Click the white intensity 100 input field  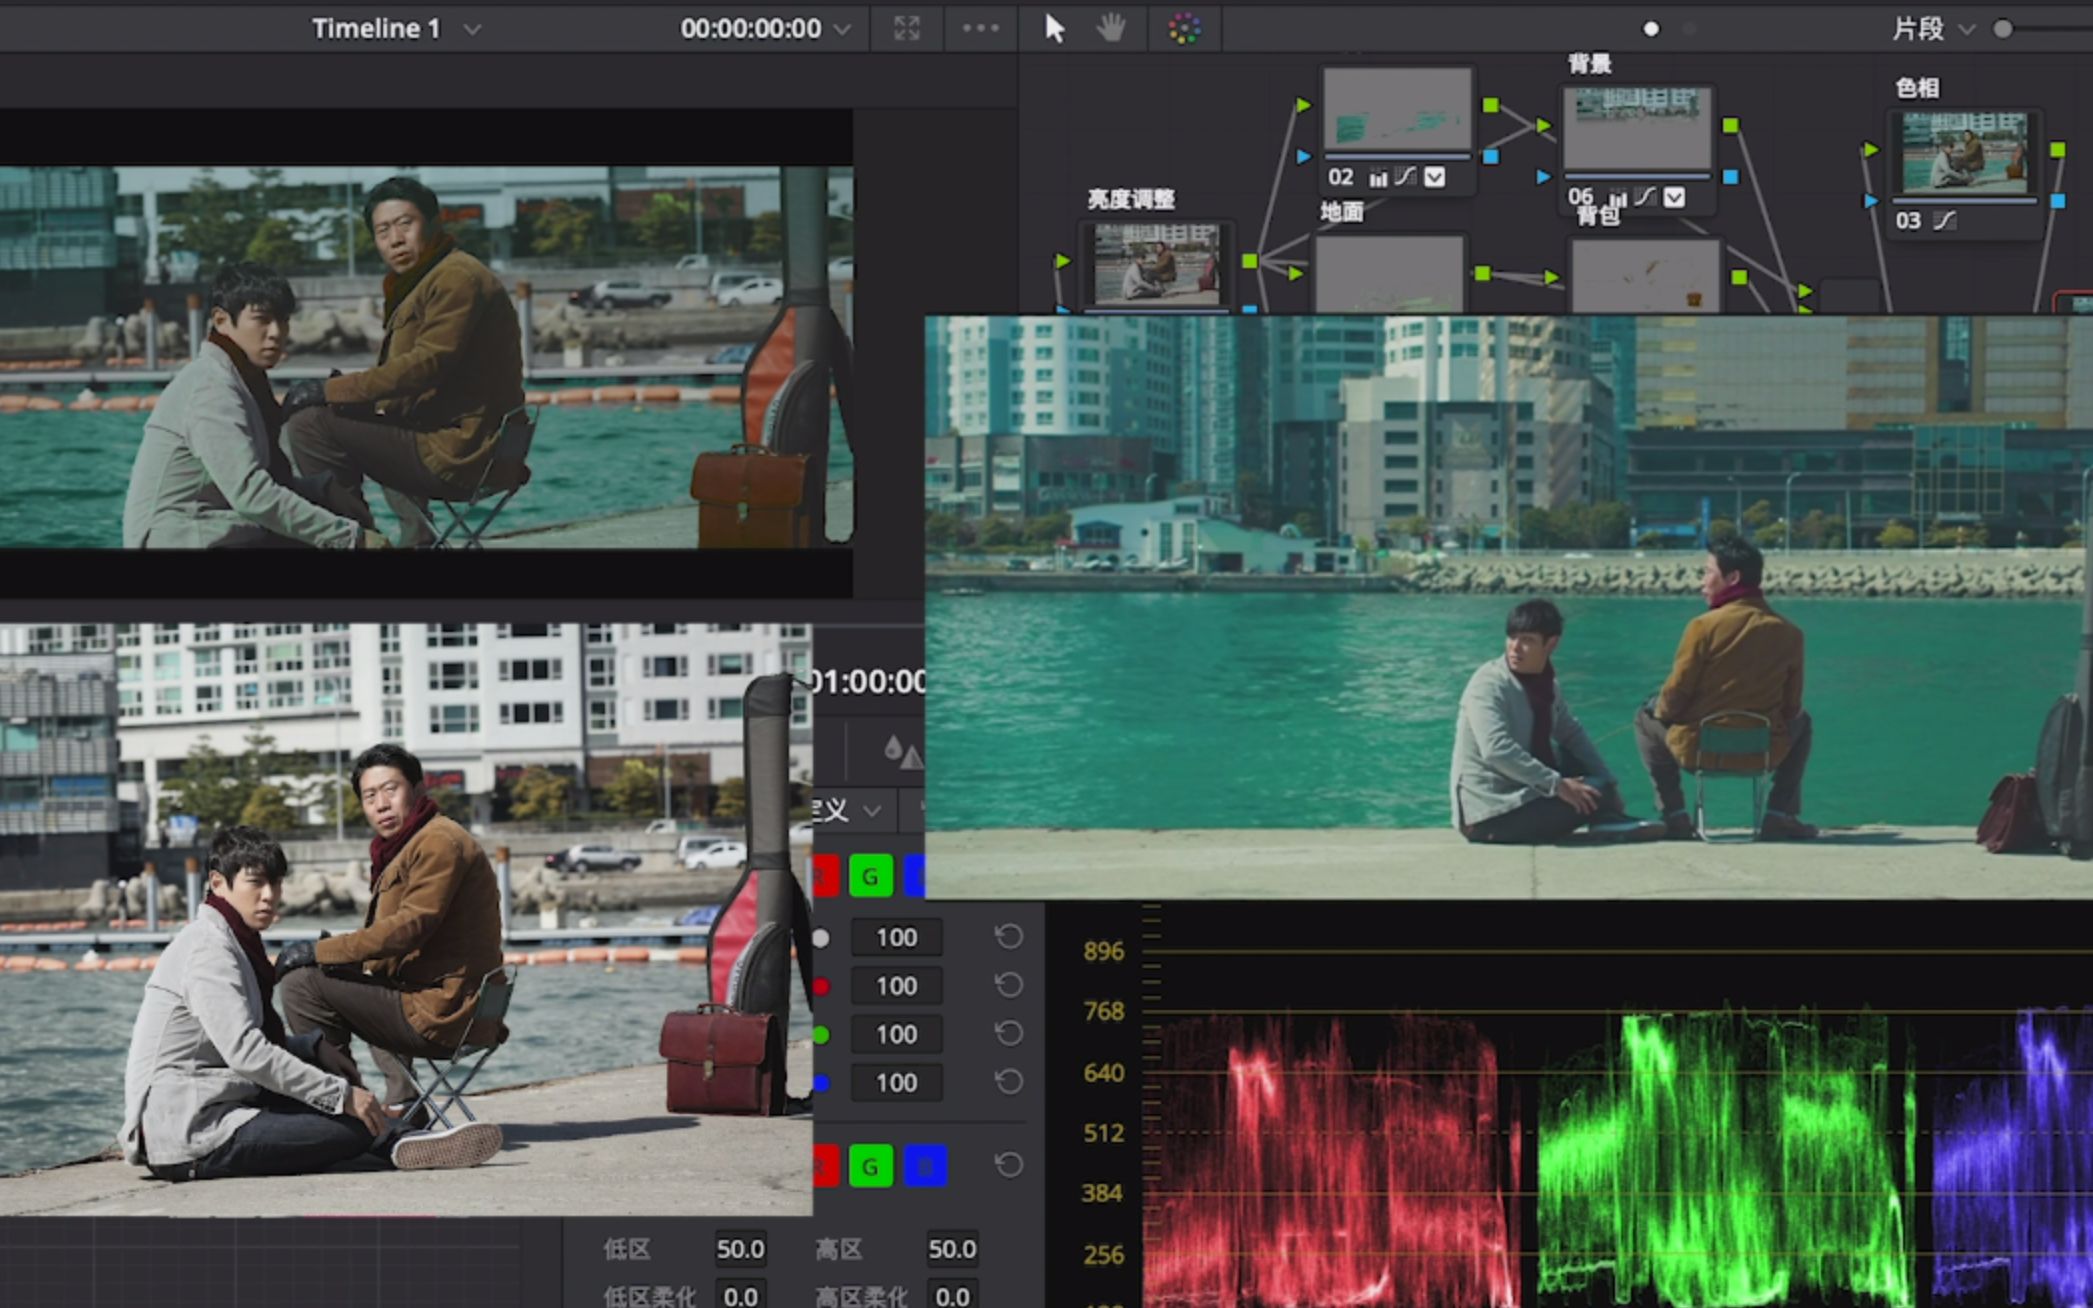pos(896,937)
